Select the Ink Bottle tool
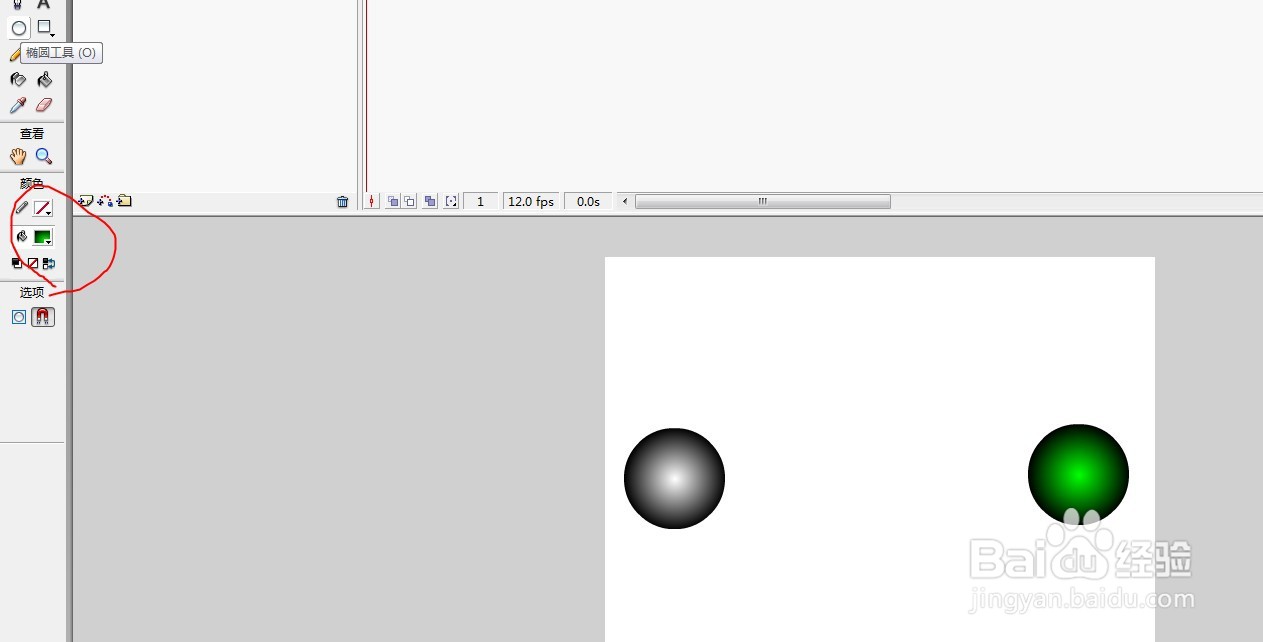The height and width of the screenshot is (642, 1263). [18, 79]
